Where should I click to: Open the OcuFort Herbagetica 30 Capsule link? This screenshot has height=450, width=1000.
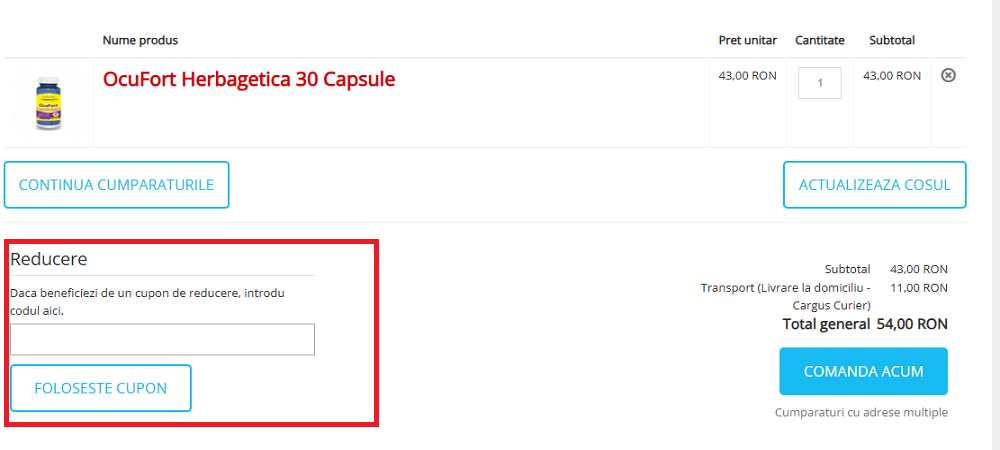[249, 79]
